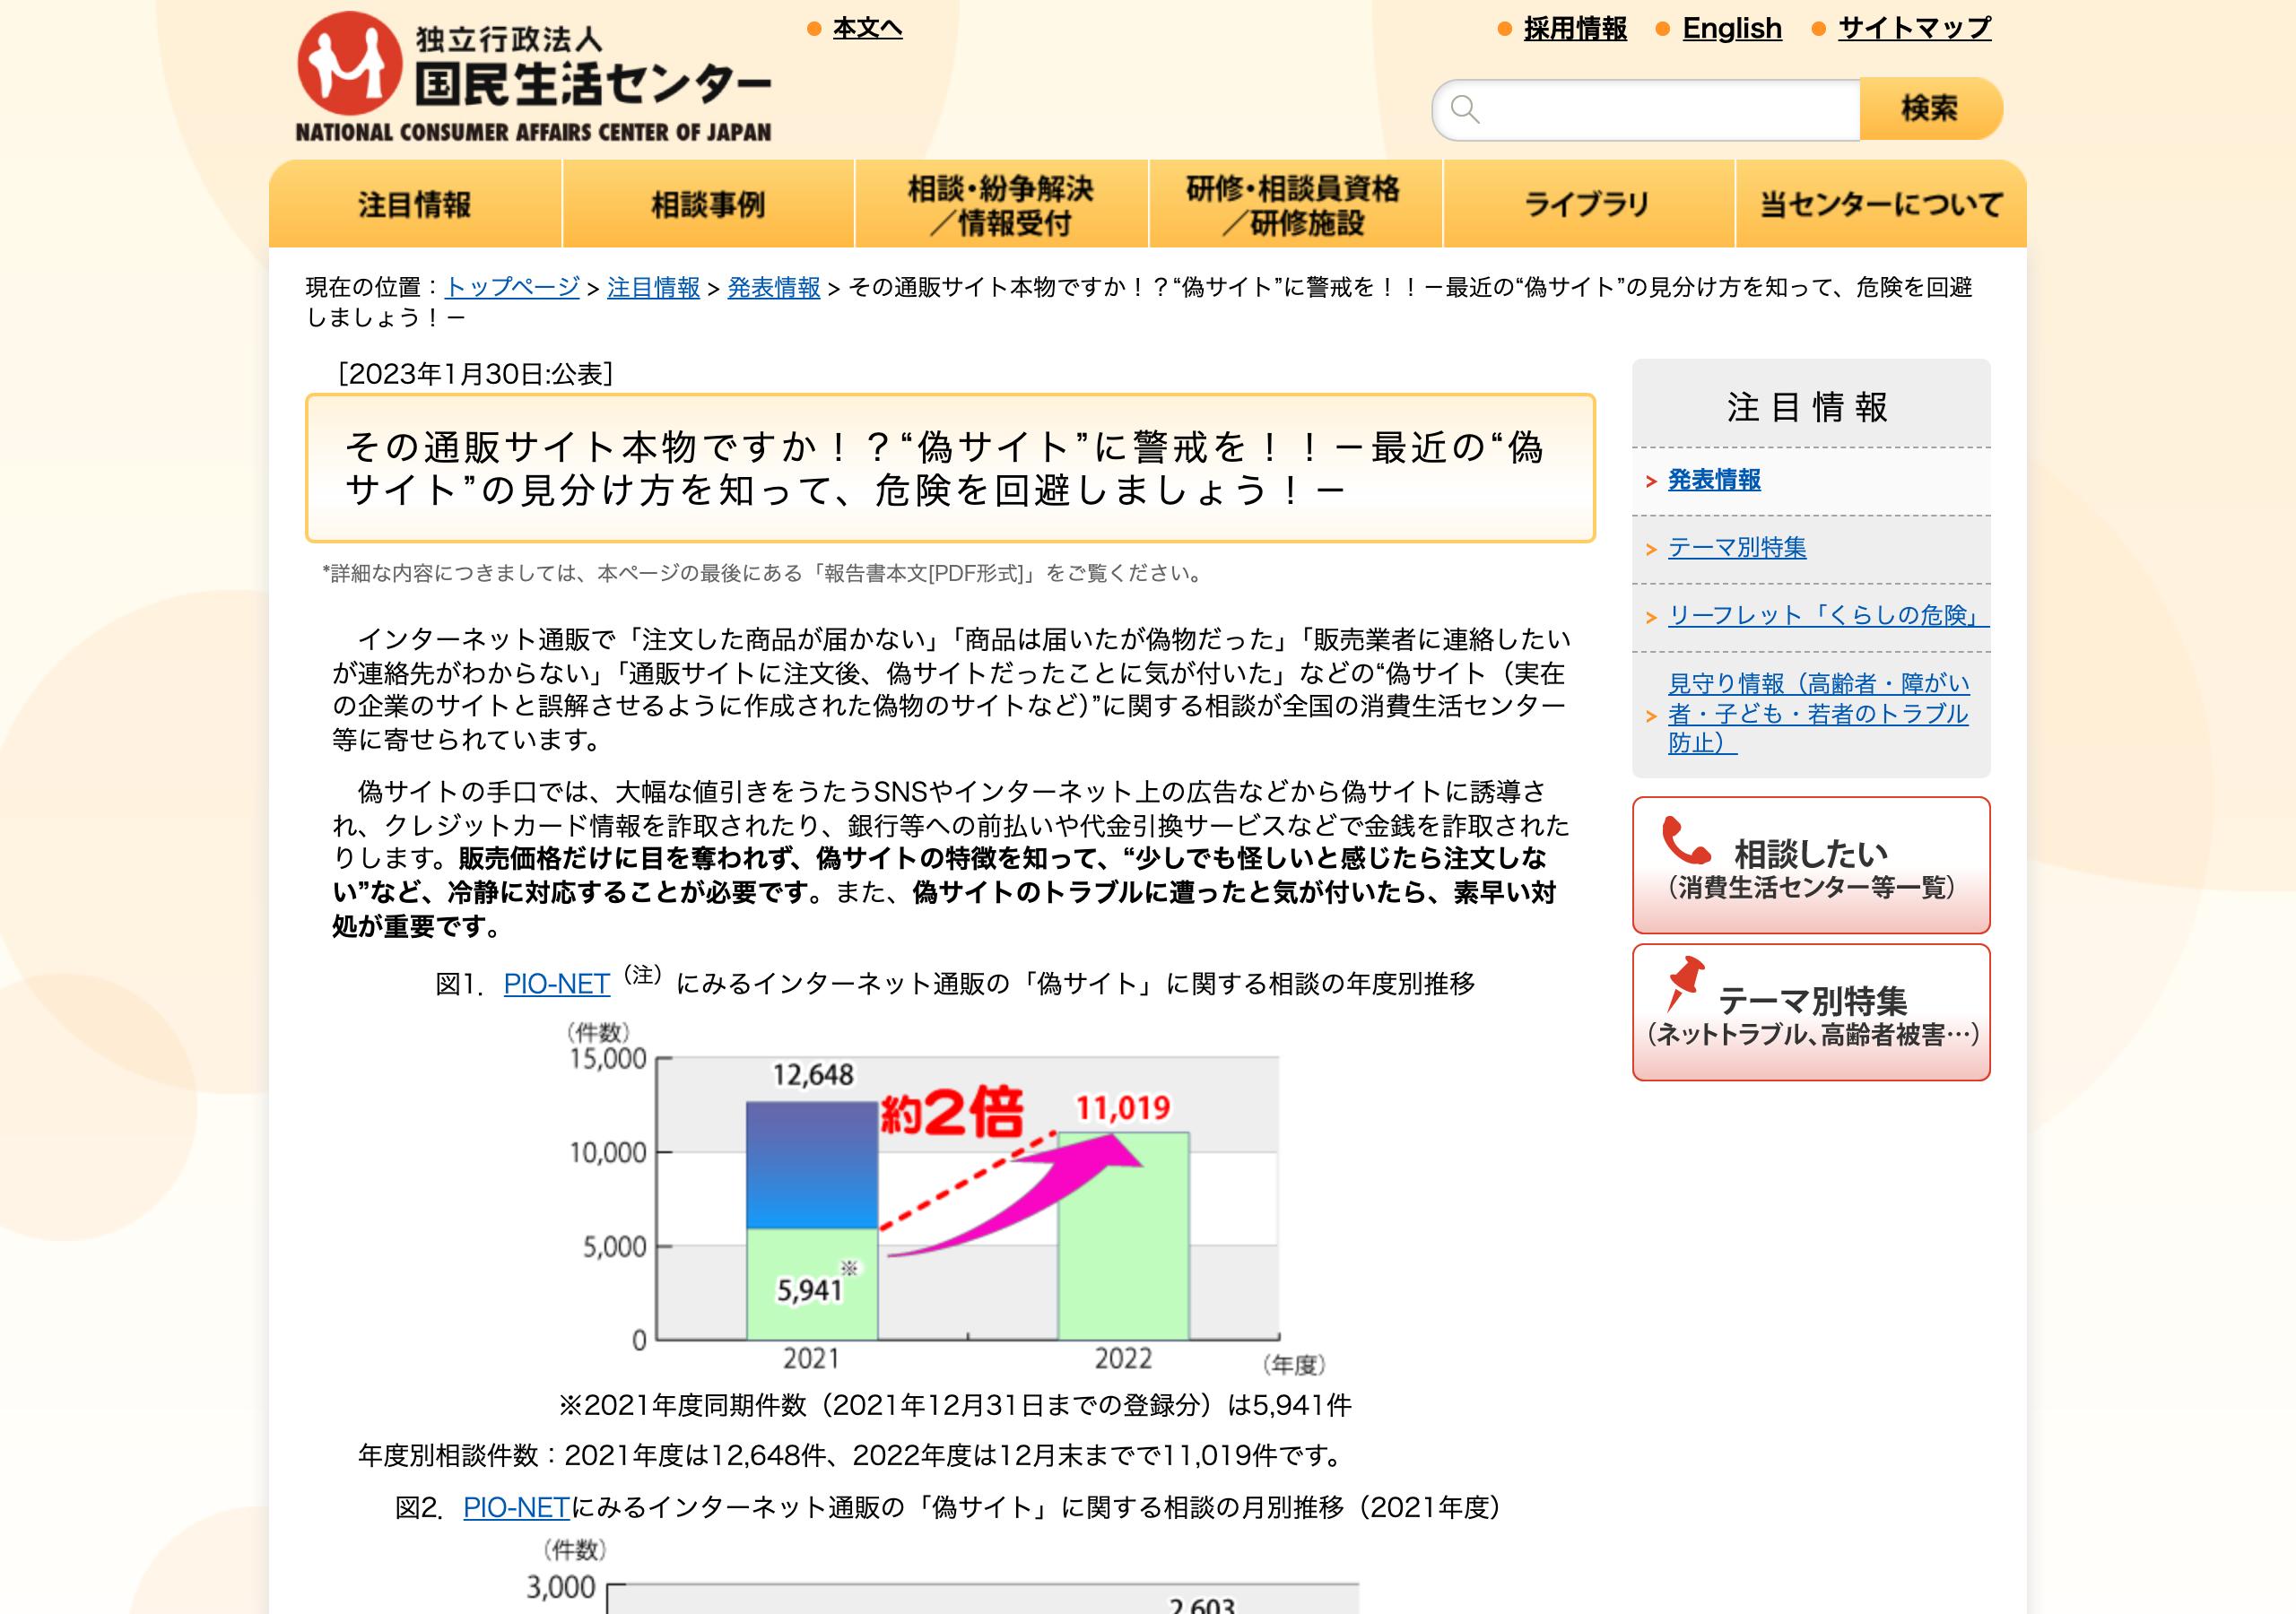
Task: Click the magnifier icon in search box
Action: (x=1465, y=109)
